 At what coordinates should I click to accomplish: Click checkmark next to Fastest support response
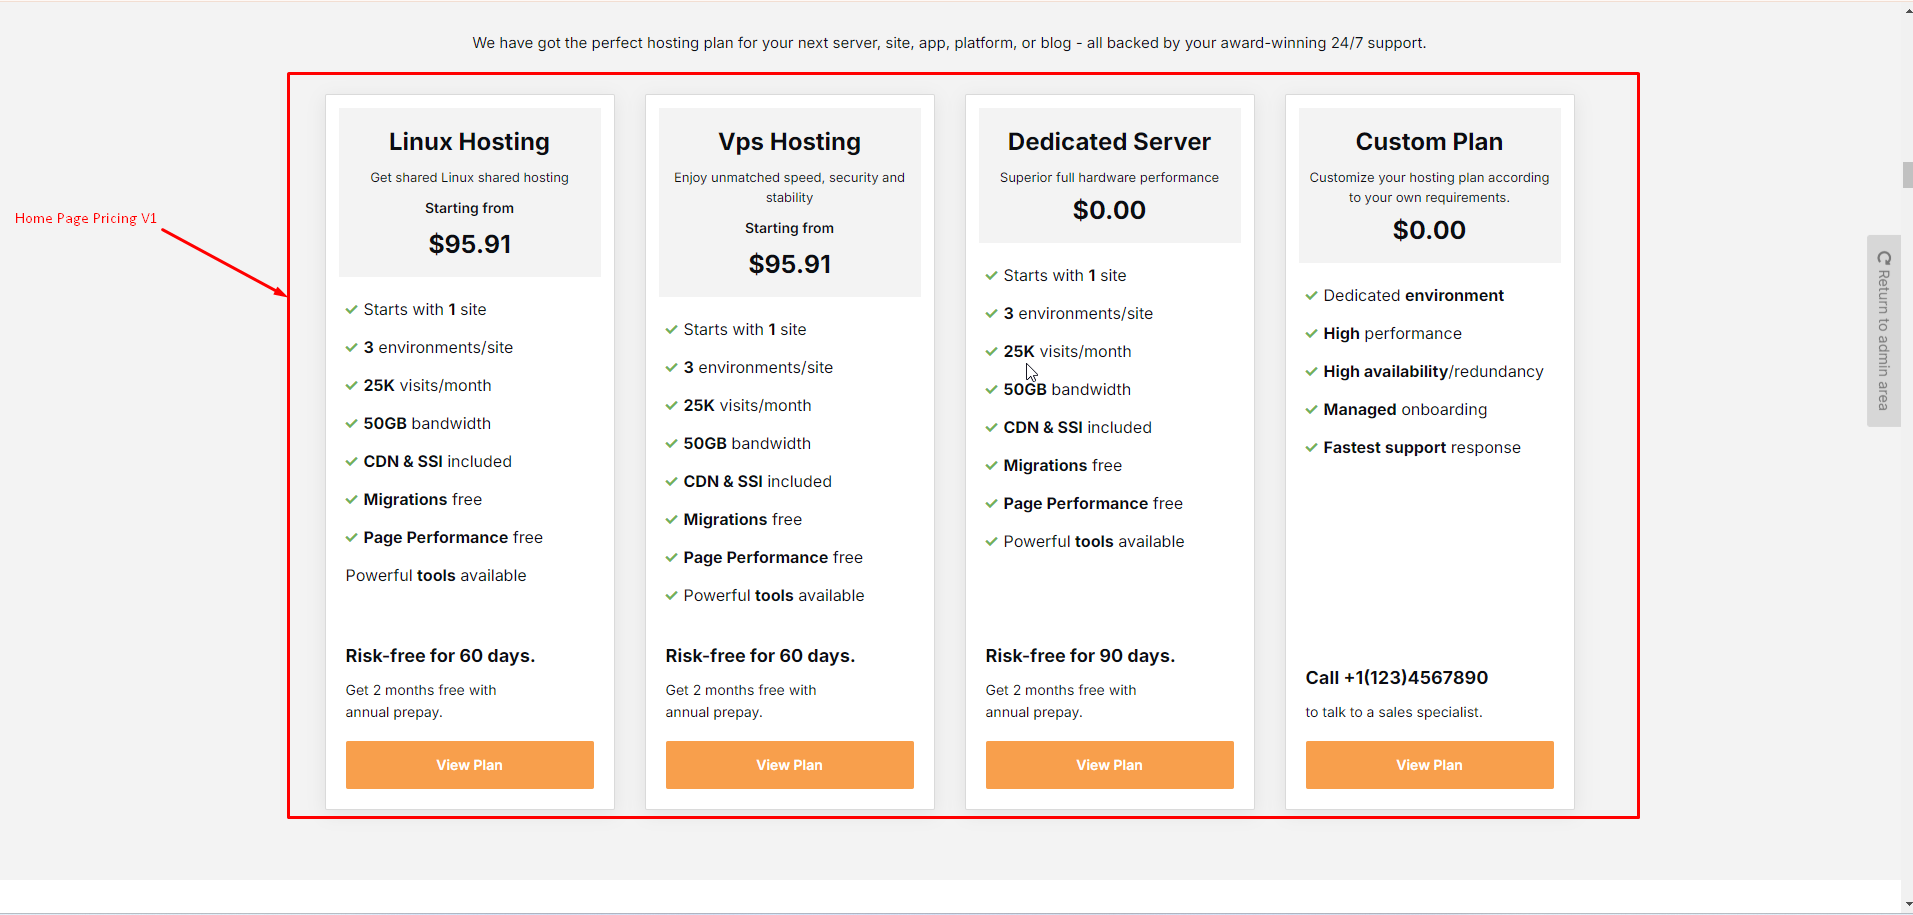(1311, 448)
